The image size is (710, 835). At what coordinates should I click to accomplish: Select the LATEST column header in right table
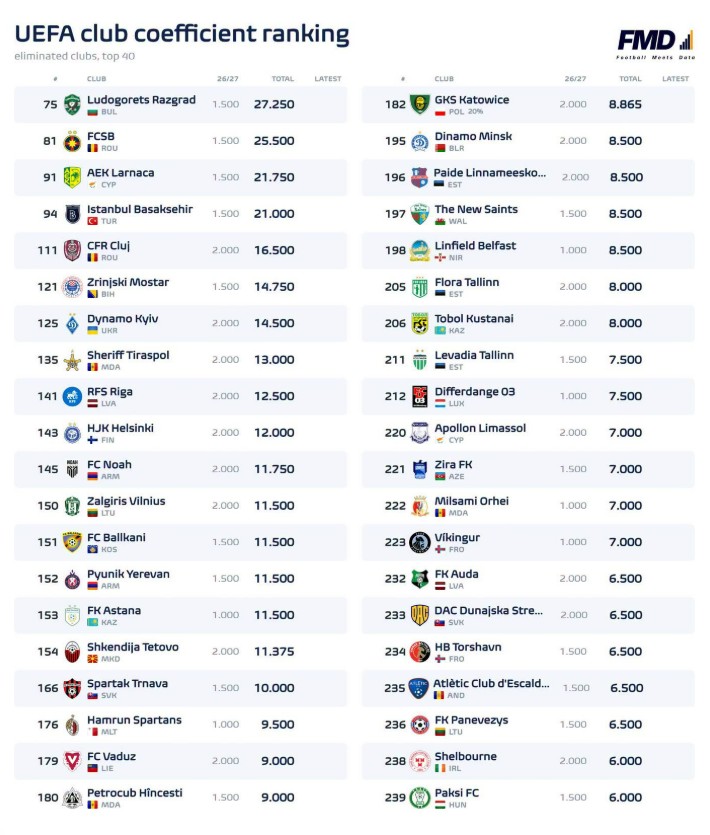(675, 79)
